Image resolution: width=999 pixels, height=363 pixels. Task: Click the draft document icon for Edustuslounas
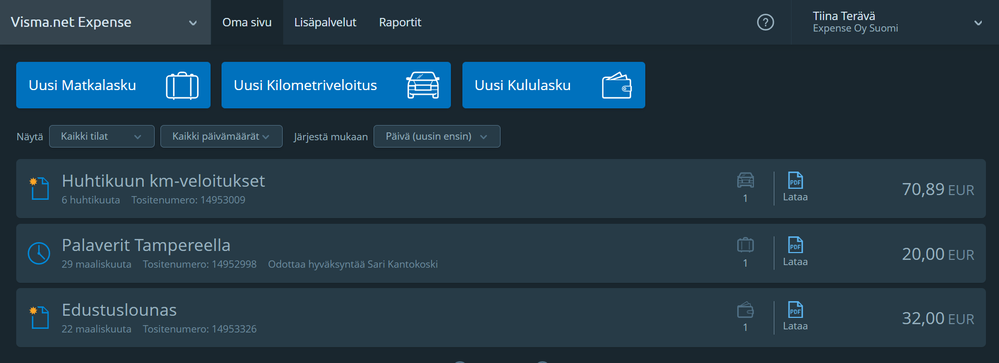(x=39, y=317)
